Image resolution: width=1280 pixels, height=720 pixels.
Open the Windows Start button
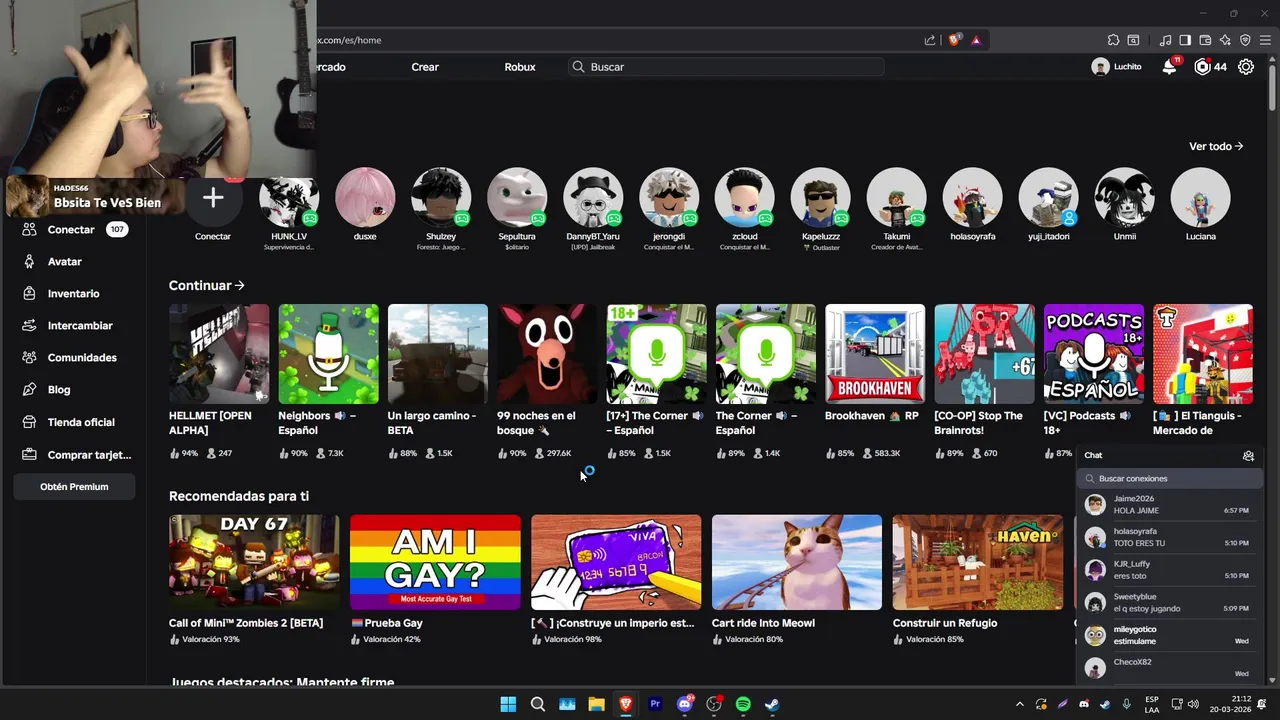click(x=508, y=704)
